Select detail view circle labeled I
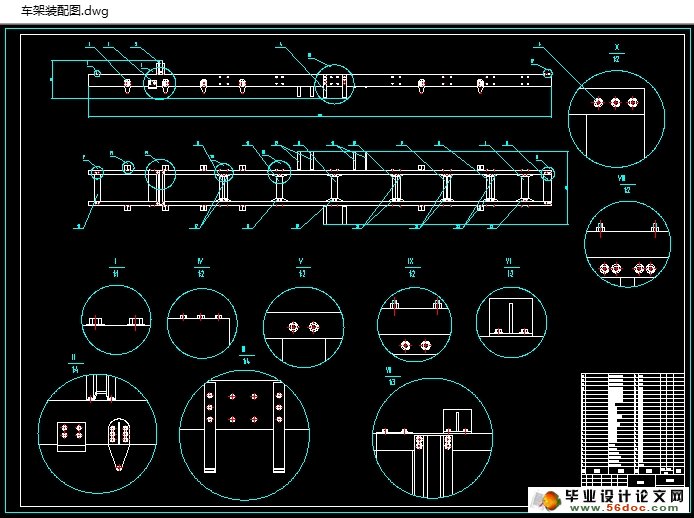The width and height of the screenshot is (694, 518). tap(116, 320)
